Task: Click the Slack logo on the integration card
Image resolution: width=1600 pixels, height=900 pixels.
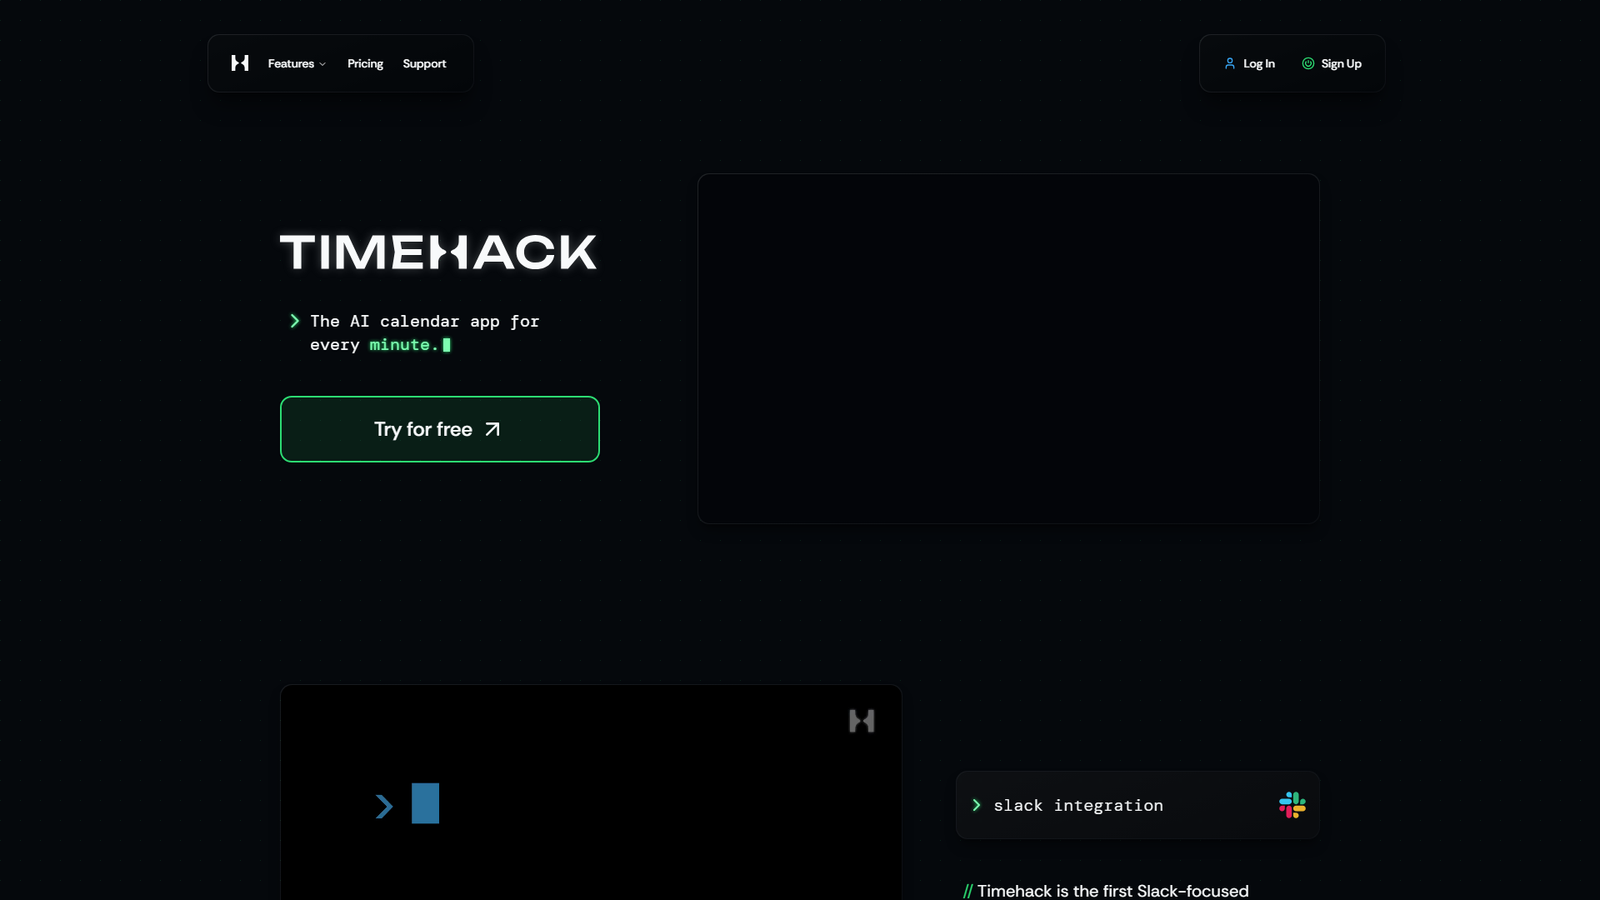Action: point(1293,805)
